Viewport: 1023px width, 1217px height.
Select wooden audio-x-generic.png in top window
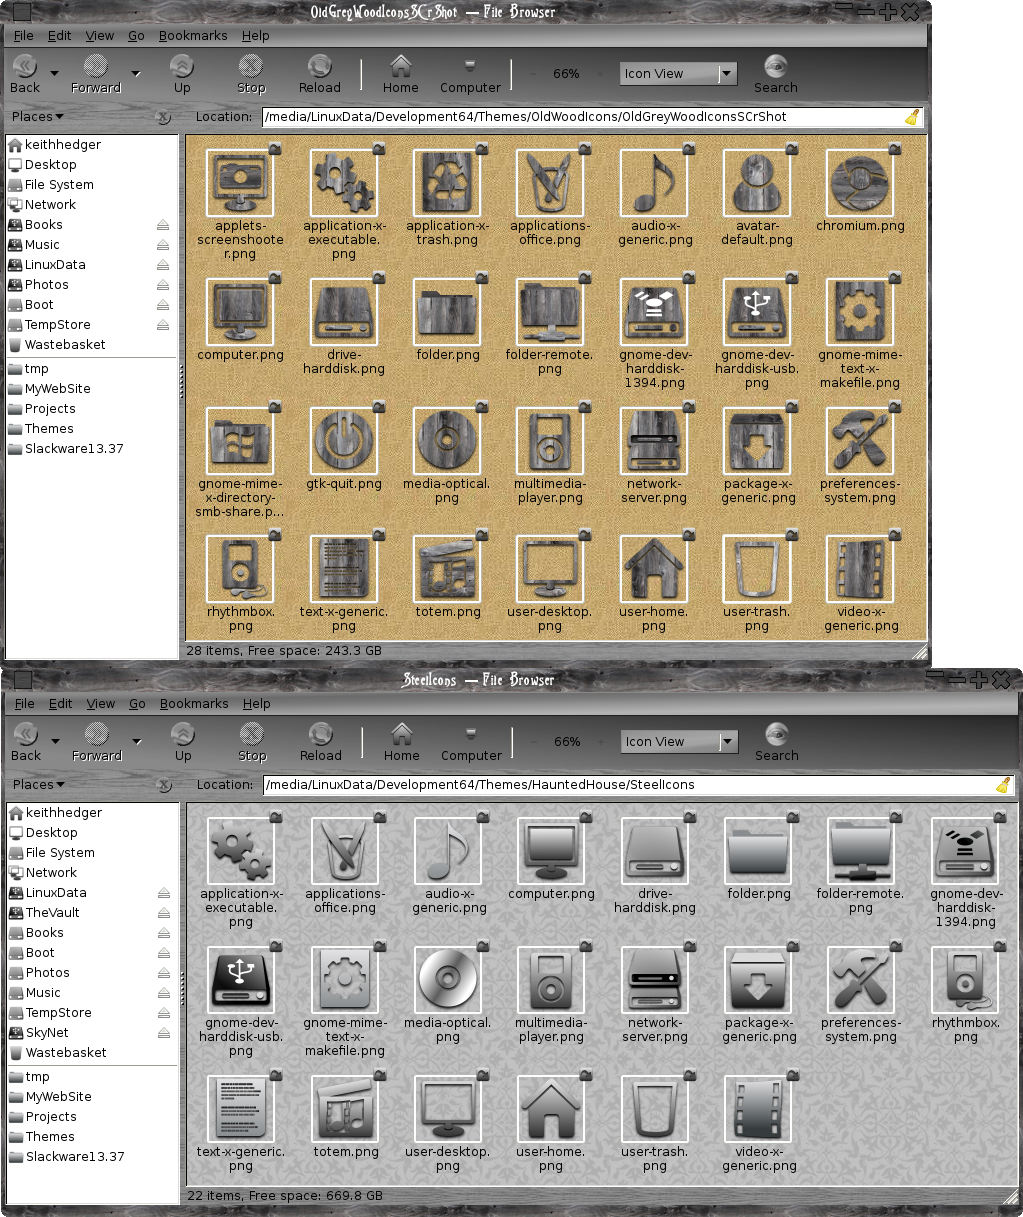click(654, 183)
